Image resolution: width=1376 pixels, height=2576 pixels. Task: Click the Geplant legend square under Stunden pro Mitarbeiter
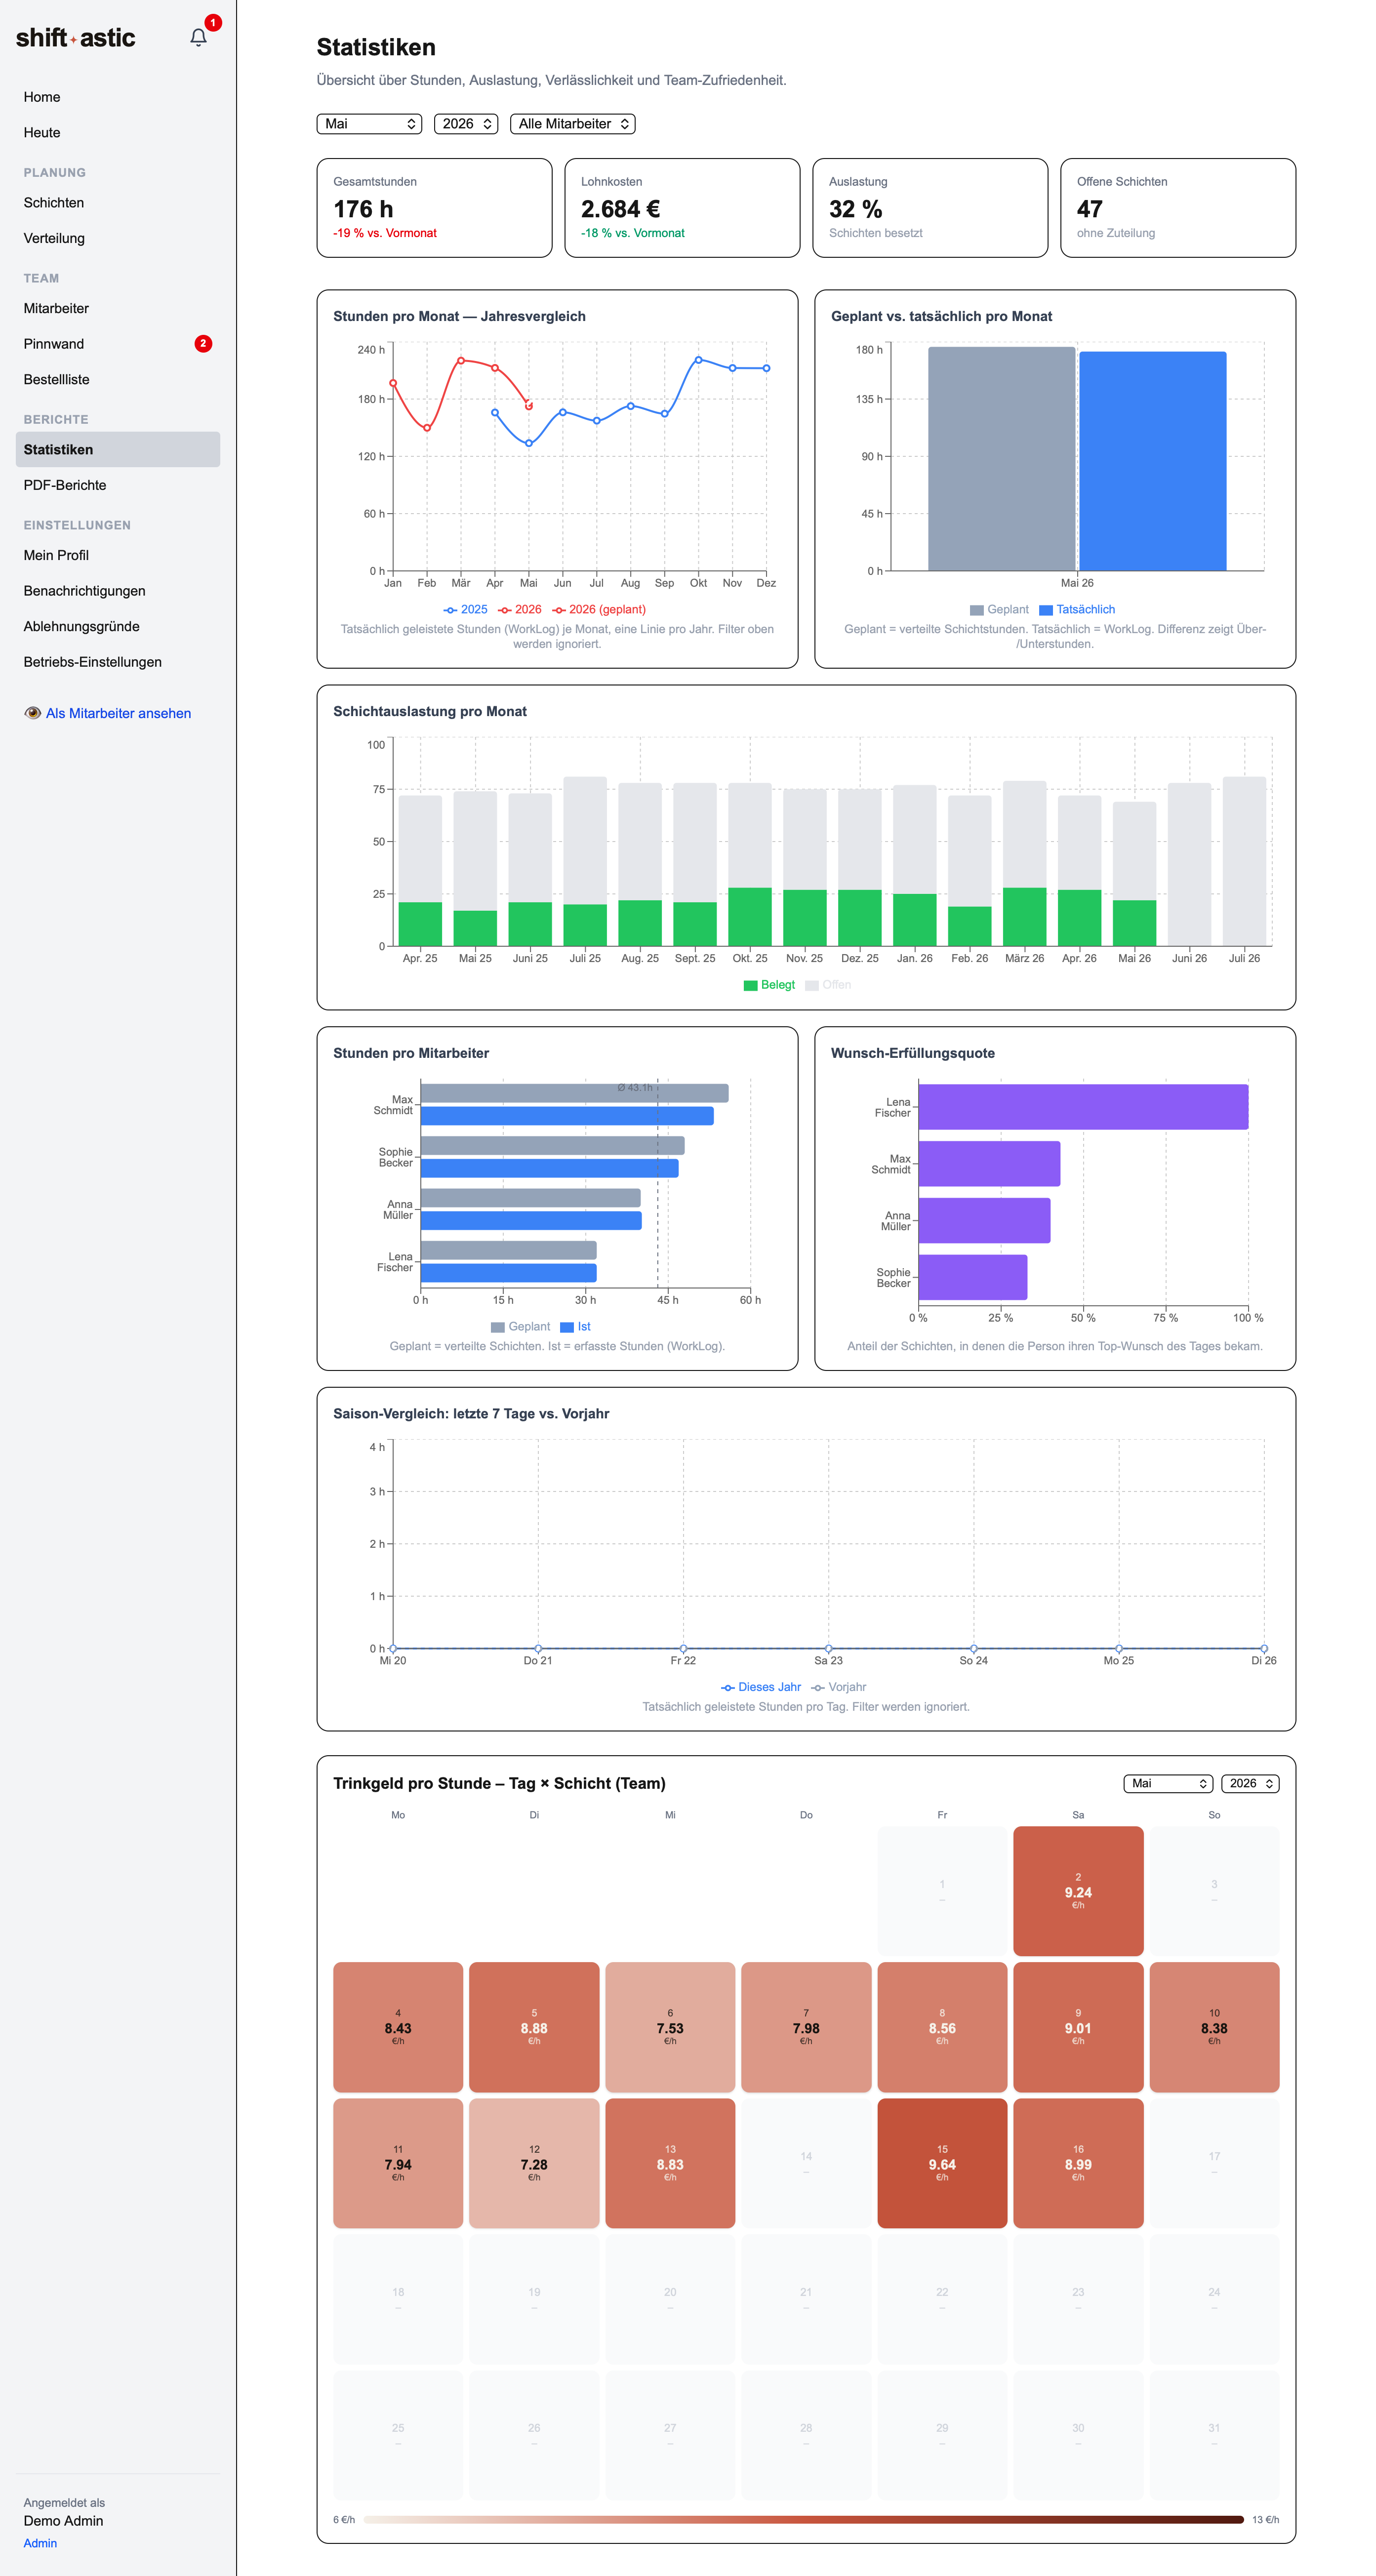tap(498, 1327)
